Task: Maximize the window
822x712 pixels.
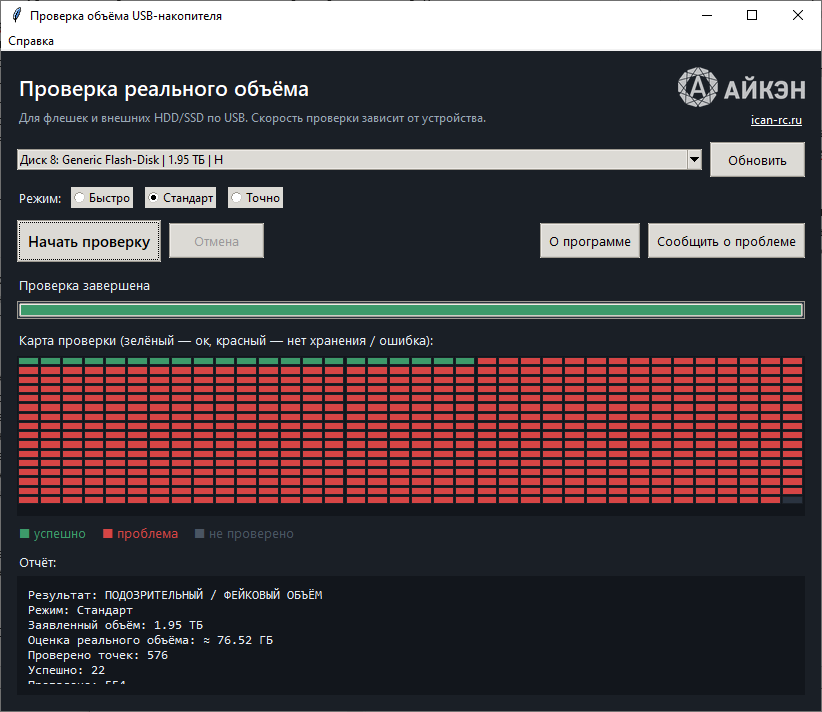Action: (752, 15)
